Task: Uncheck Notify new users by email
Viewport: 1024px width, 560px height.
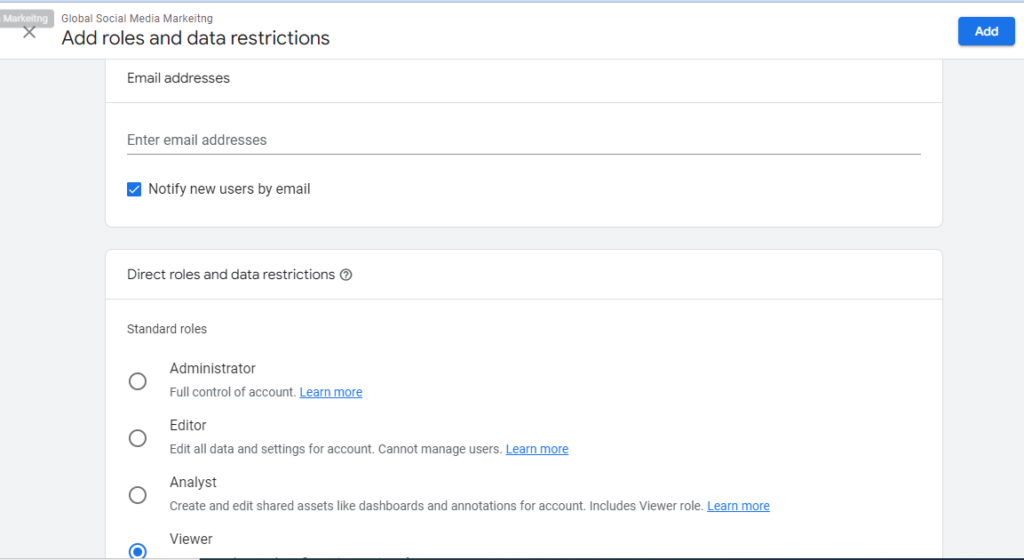Action: (134, 189)
